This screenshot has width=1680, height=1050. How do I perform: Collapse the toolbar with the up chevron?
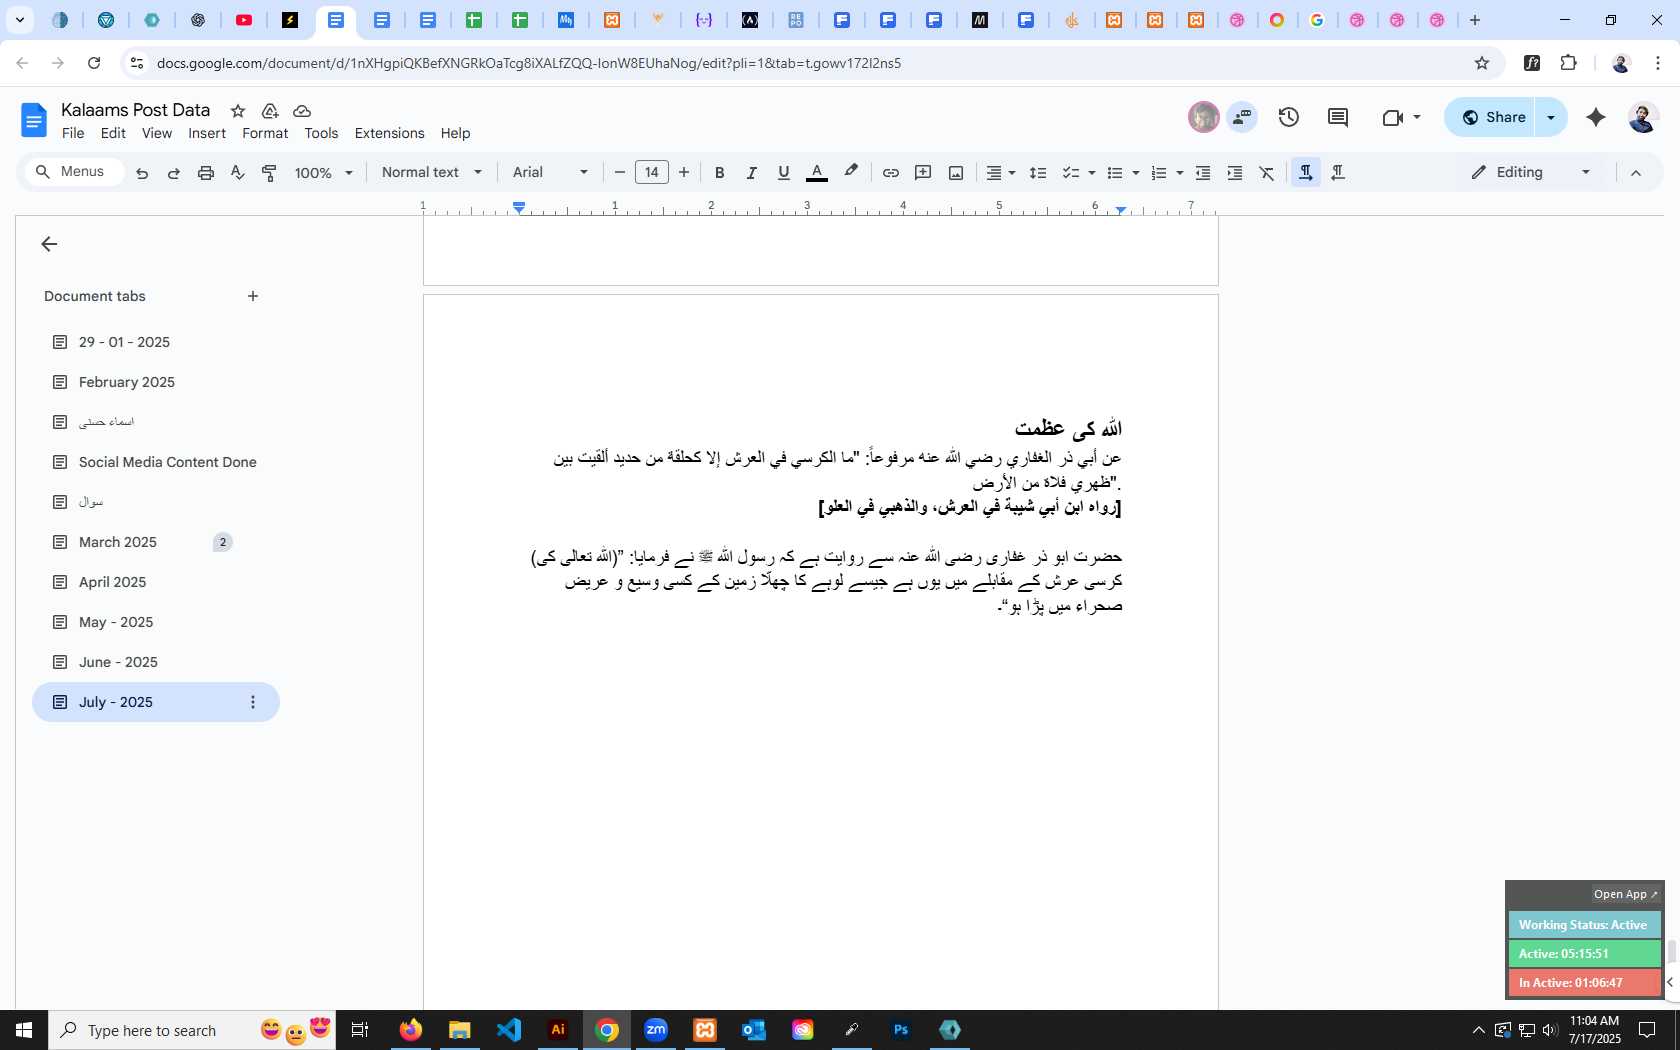[x=1636, y=173]
